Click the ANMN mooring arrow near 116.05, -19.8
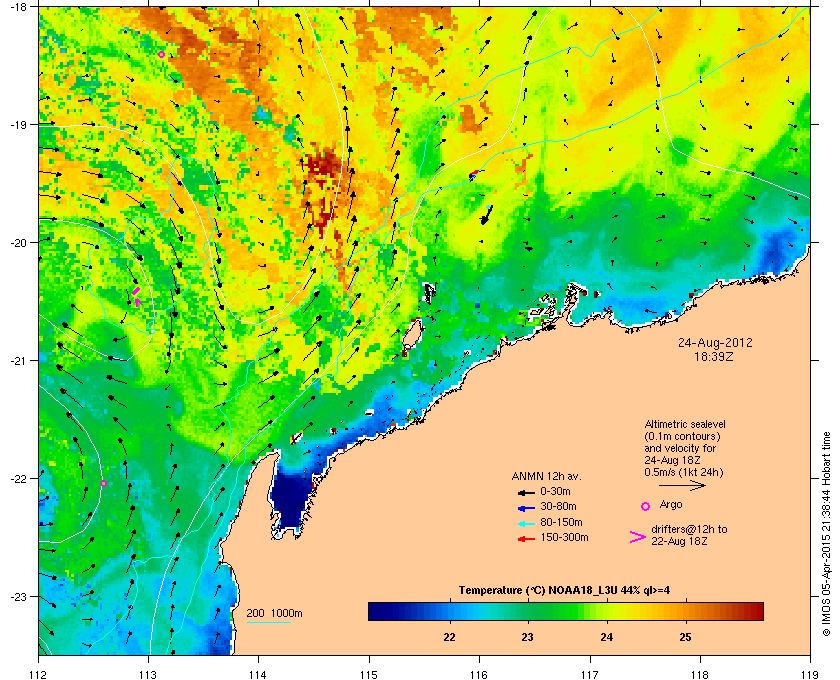The image size is (840, 680). click(485, 215)
